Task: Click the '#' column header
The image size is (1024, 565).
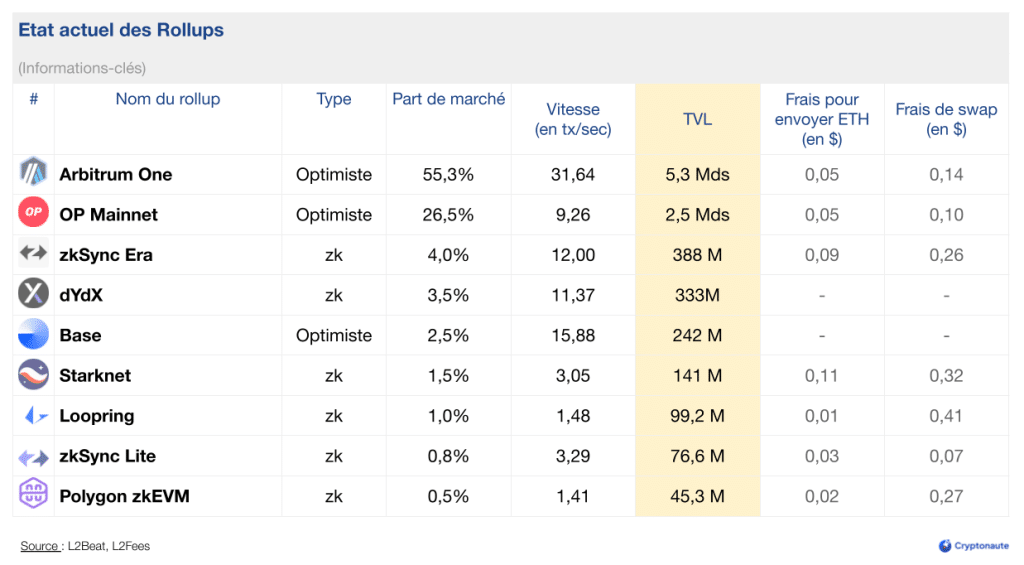Action: [x=34, y=99]
